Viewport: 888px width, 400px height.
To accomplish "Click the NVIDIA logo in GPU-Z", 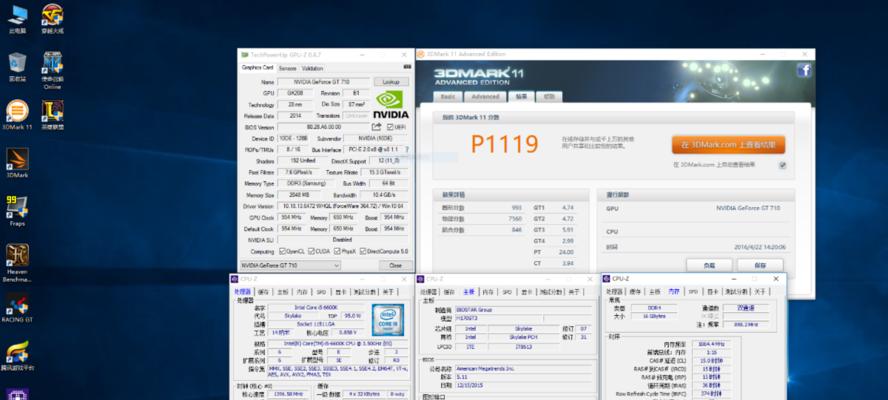I will point(391,105).
